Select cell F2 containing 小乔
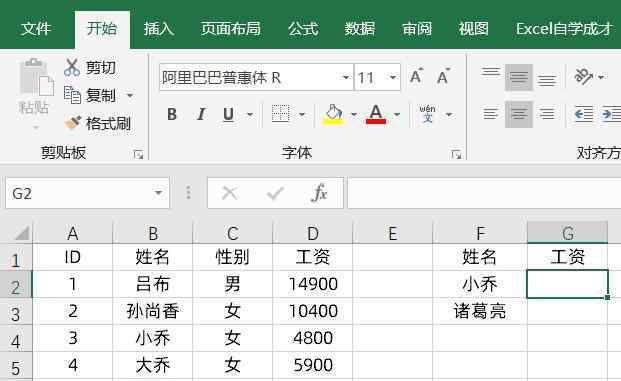The image size is (621, 381). [480, 284]
